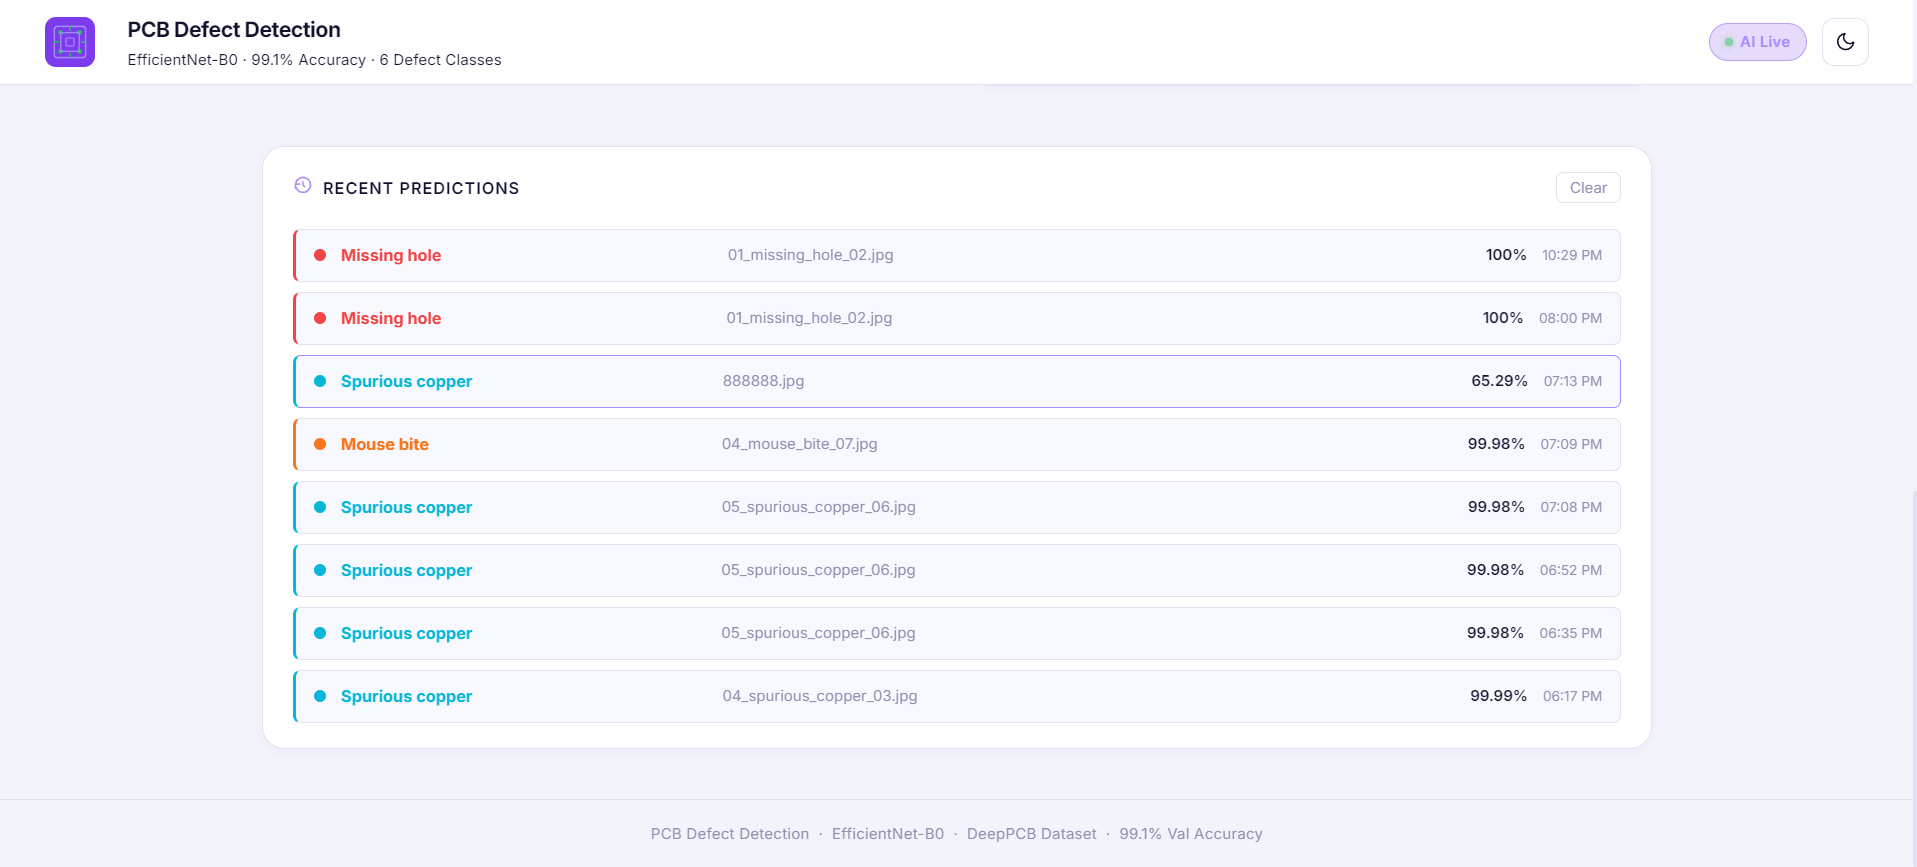Click the green dot in AI Live badge
Viewport: 1917px width, 867px height.
[1729, 42]
